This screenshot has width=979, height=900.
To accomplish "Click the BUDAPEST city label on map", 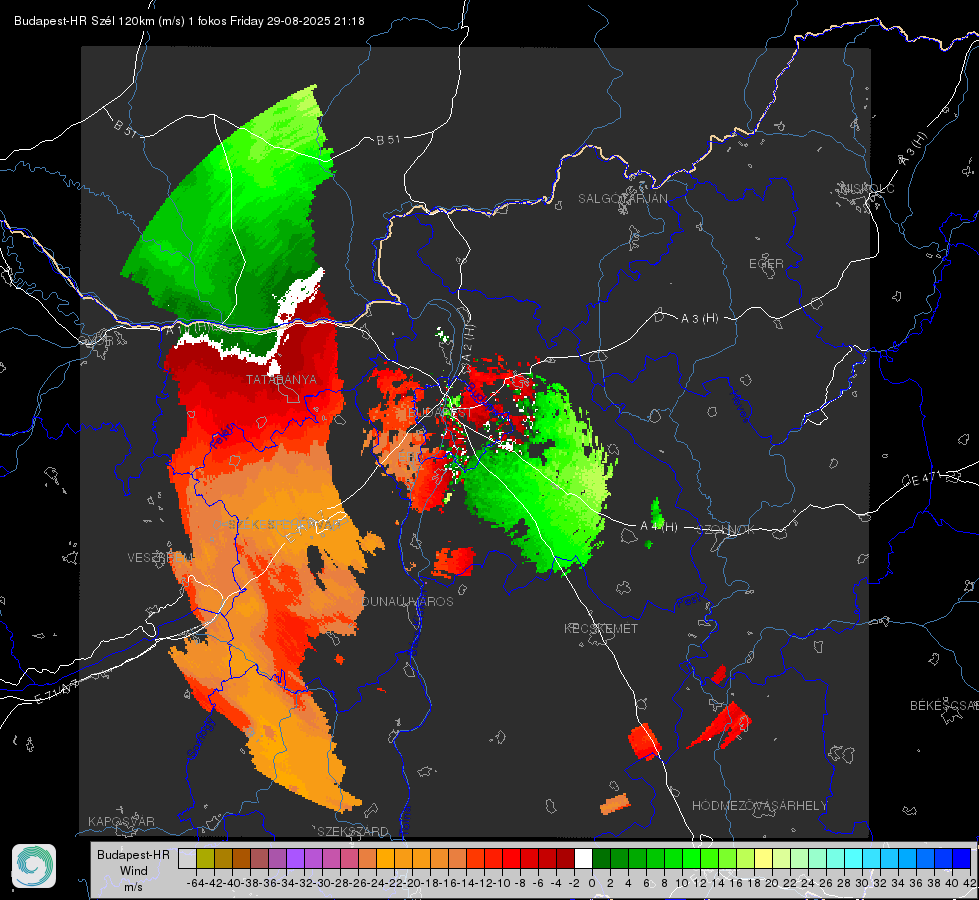I will (x=440, y=413).
